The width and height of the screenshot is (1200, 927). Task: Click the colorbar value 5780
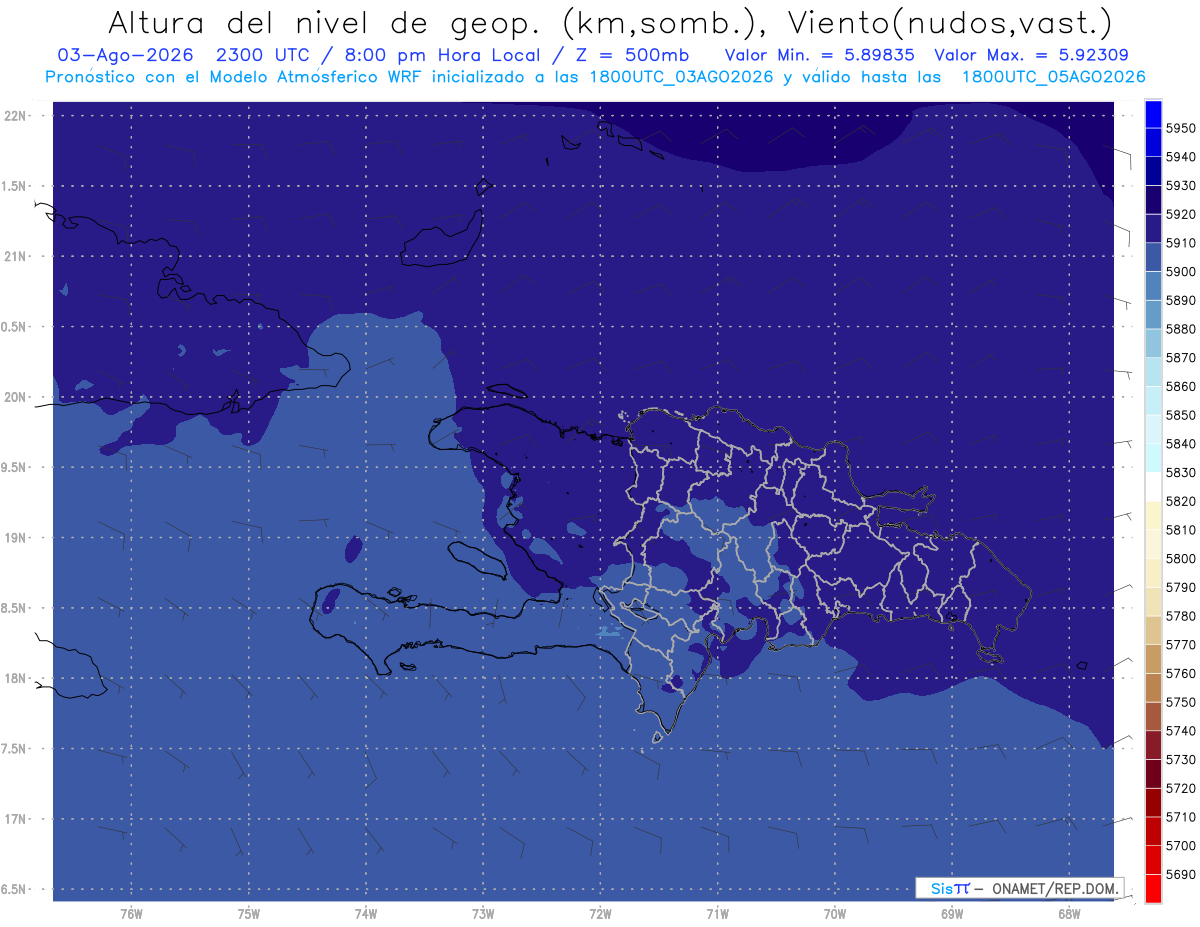1181,616
